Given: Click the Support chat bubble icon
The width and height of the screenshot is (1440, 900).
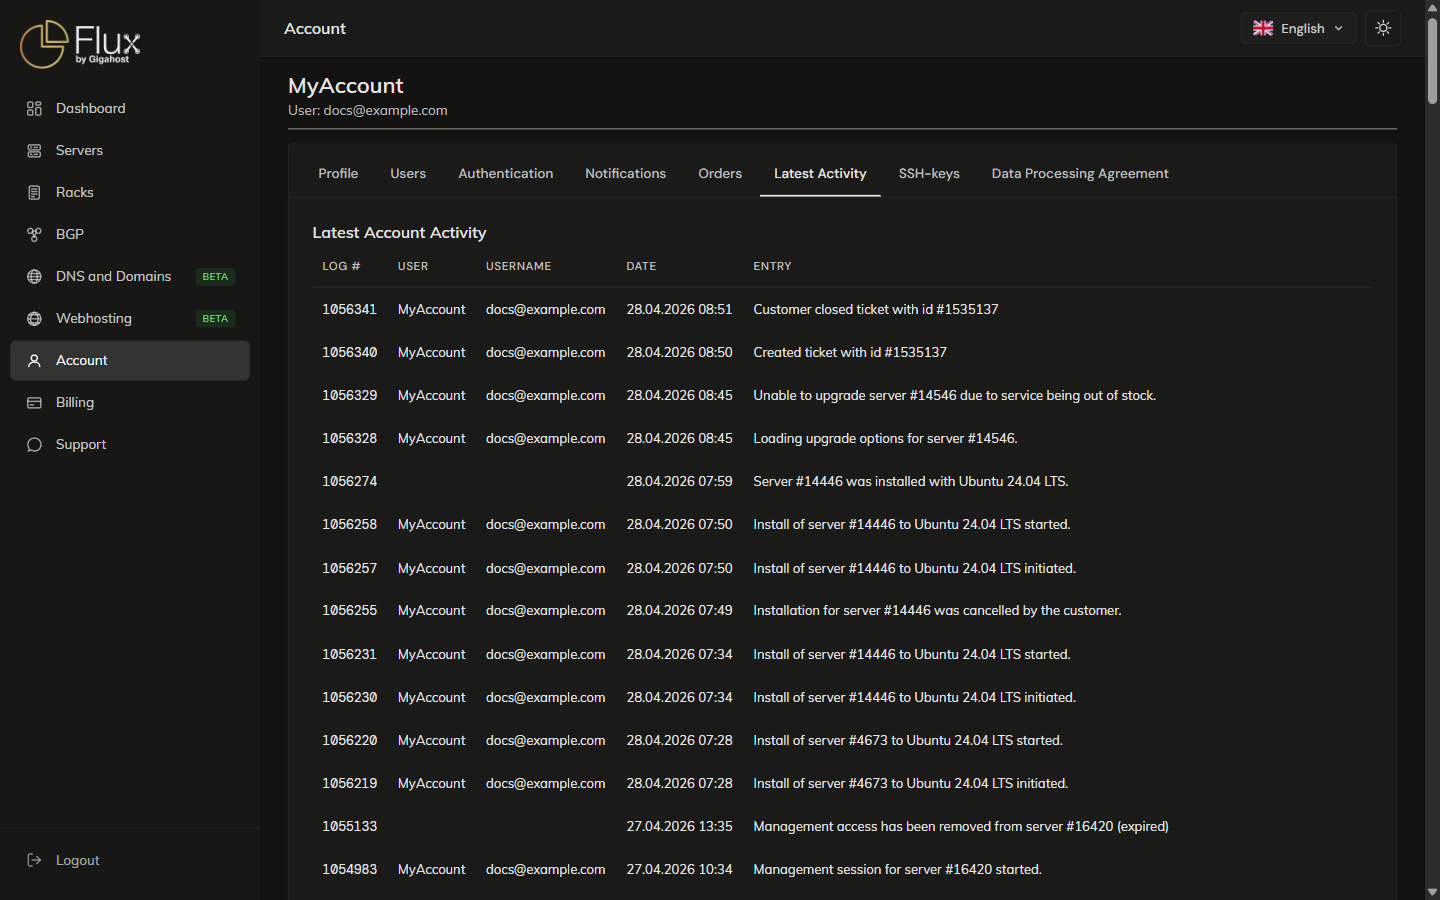Looking at the screenshot, I should coord(34,444).
